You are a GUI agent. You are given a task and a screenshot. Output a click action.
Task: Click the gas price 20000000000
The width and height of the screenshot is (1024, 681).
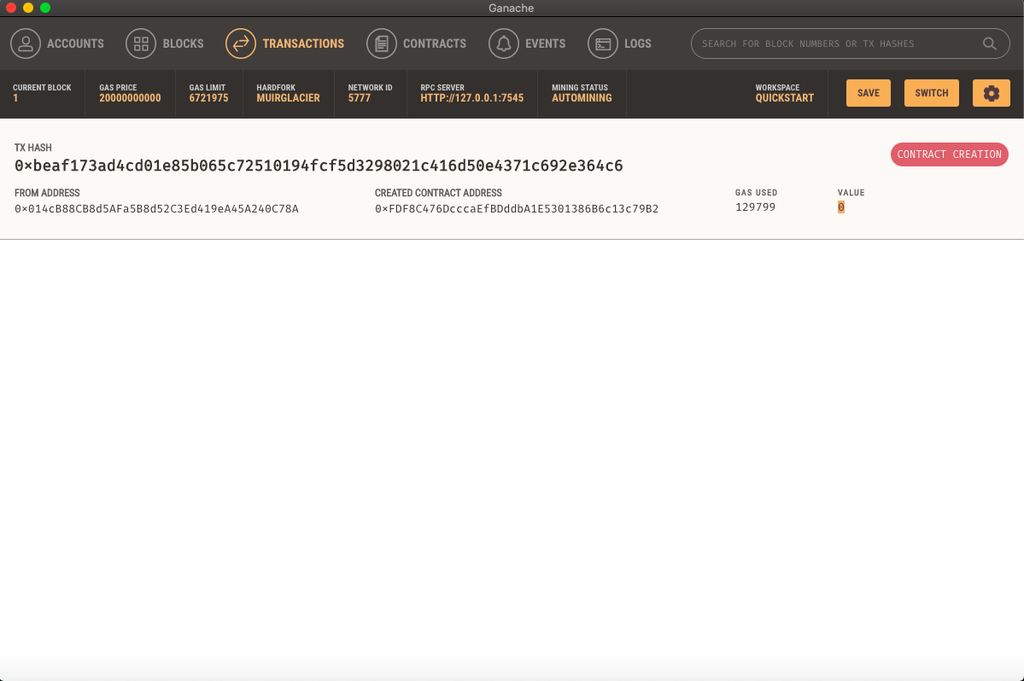tap(130, 98)
